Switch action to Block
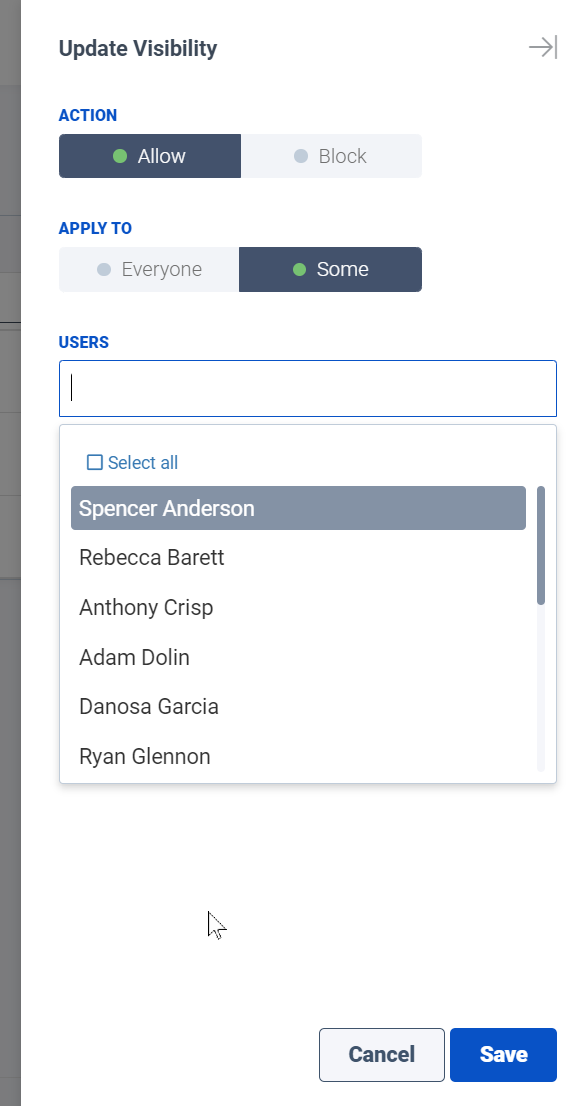588x1106 pixels. click(x=331, y=156)
